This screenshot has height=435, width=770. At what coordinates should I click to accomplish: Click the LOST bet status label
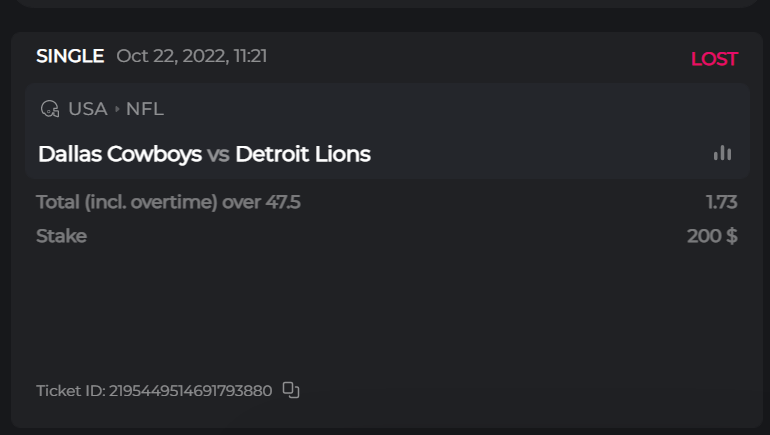714,59
